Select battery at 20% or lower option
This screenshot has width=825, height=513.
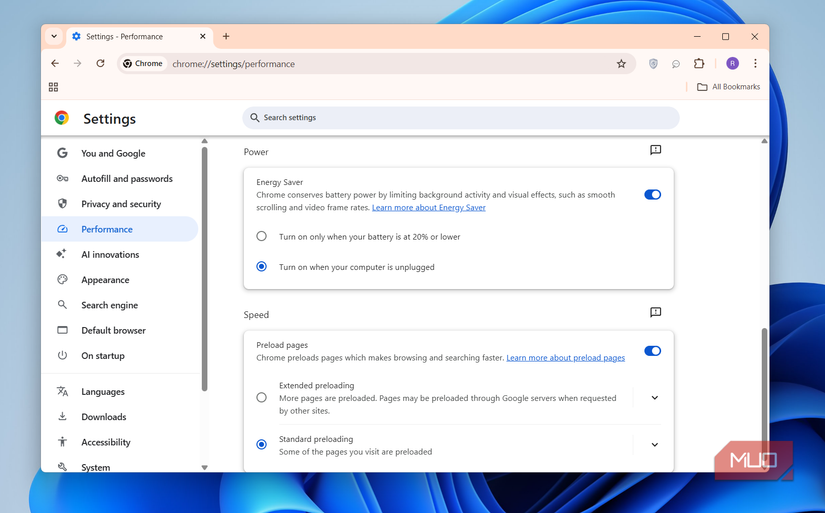pyautogui.click(x=261, y=236)
